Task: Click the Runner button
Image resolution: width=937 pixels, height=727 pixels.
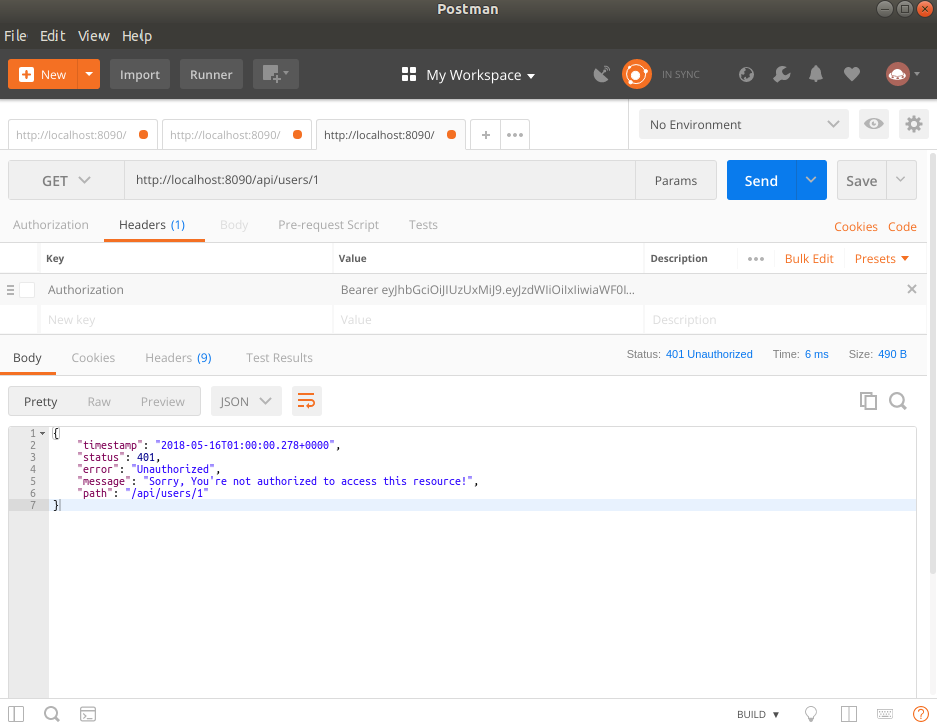Action: 211,74
